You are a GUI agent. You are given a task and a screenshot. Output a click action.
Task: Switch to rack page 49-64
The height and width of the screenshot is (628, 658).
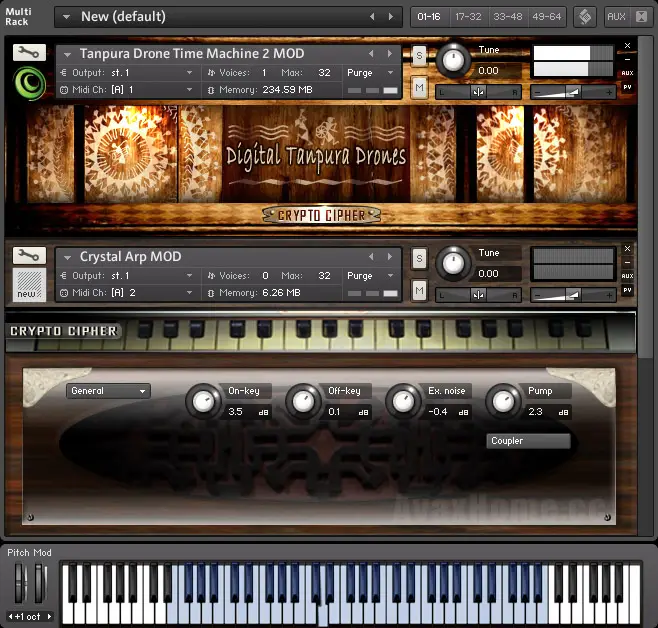click(x=547, y=17)
